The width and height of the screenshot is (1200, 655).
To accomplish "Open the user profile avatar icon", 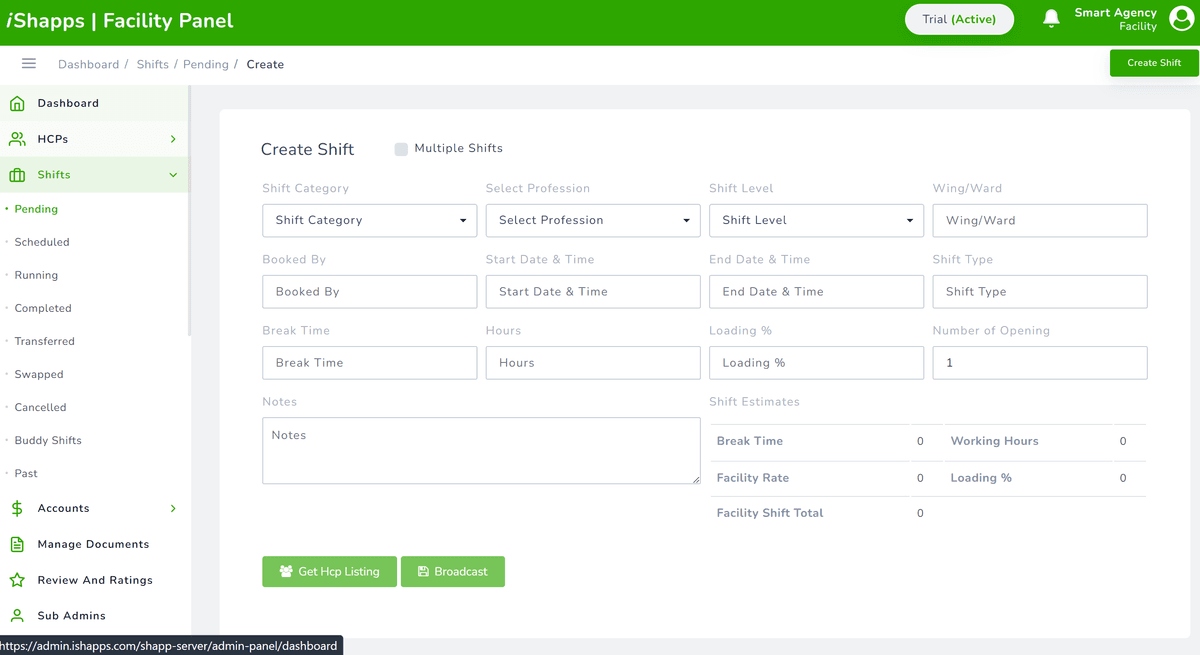I will (x=1181, y=19).
